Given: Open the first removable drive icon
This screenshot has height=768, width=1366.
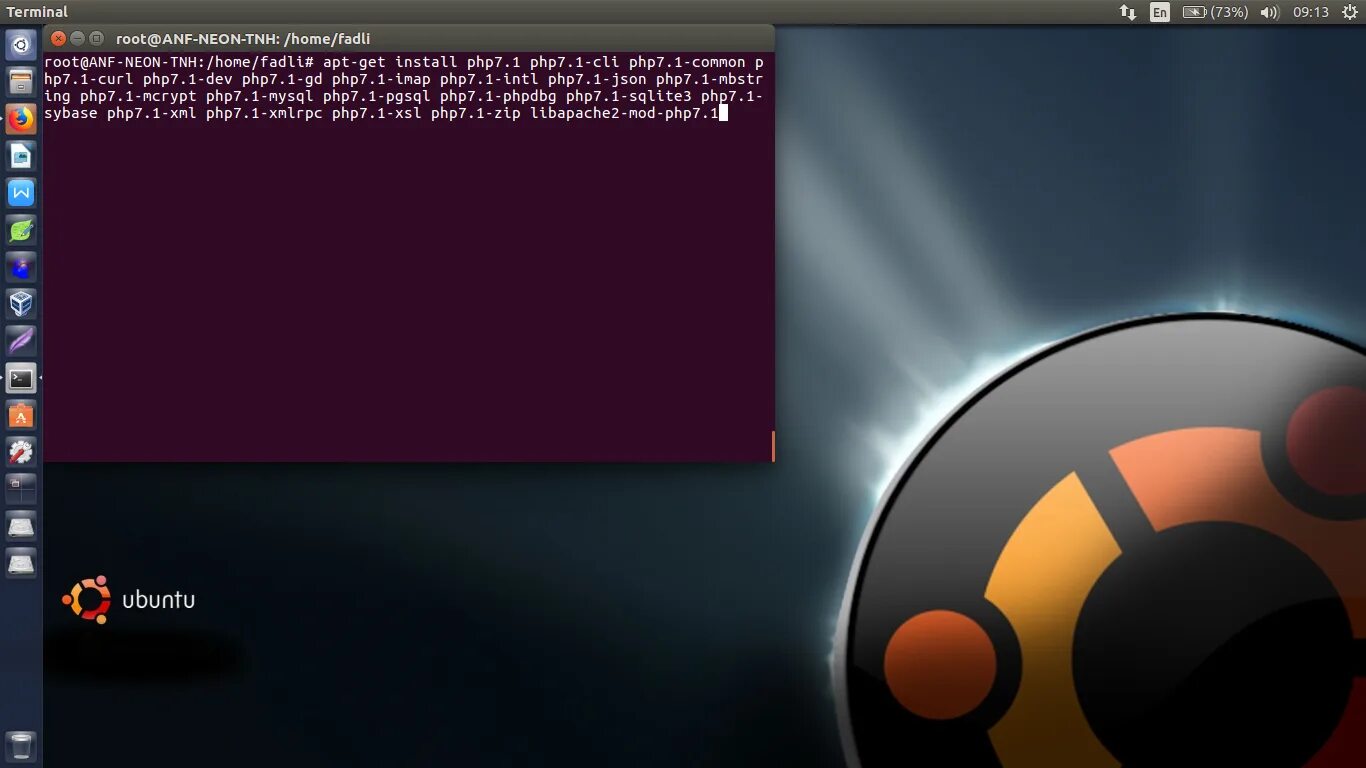Looking at the screenshot, I should click(x=21, y=526).
